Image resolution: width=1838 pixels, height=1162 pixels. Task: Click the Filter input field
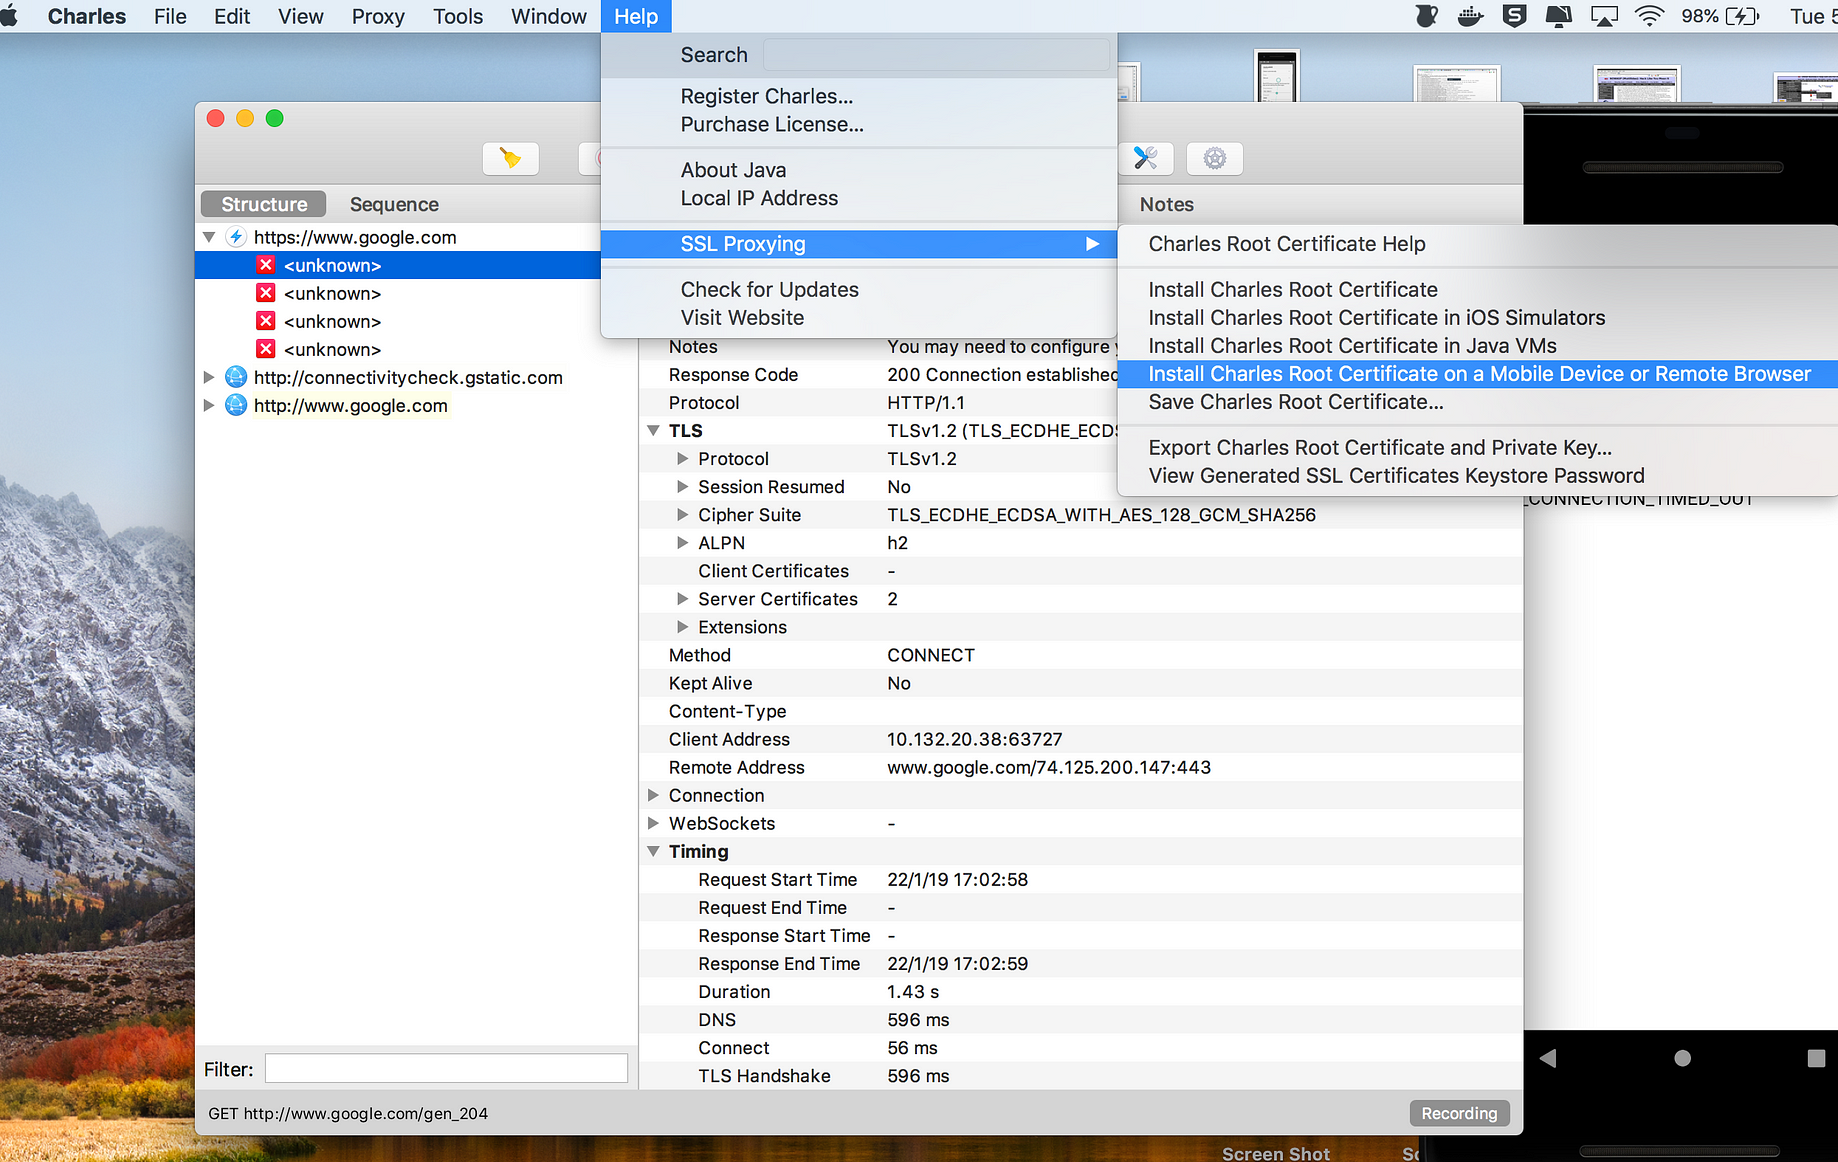(x=446, y=1068)
